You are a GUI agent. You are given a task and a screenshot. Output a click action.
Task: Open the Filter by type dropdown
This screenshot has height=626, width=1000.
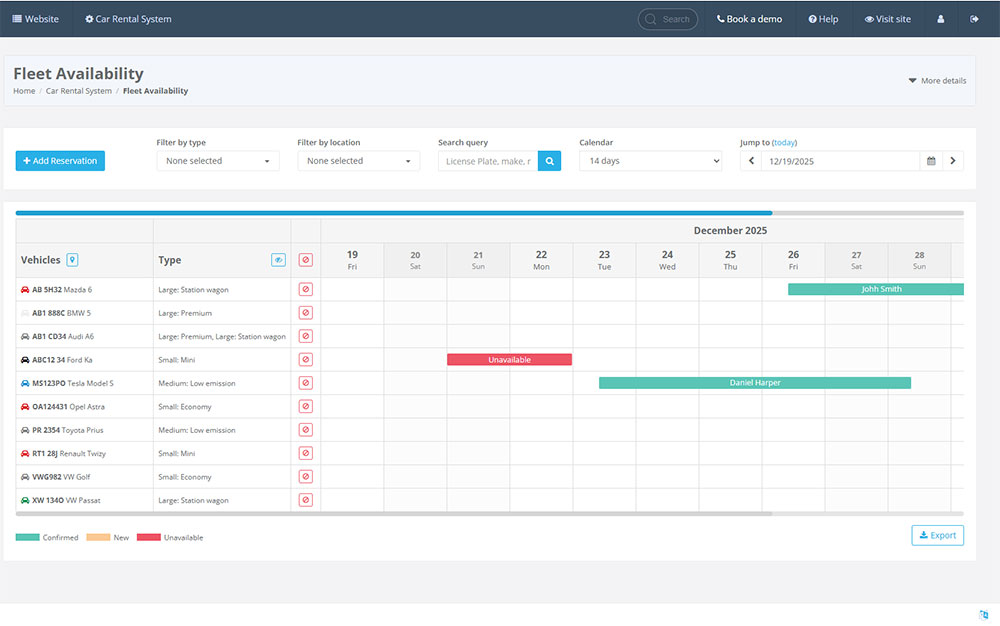click(218, 161)
